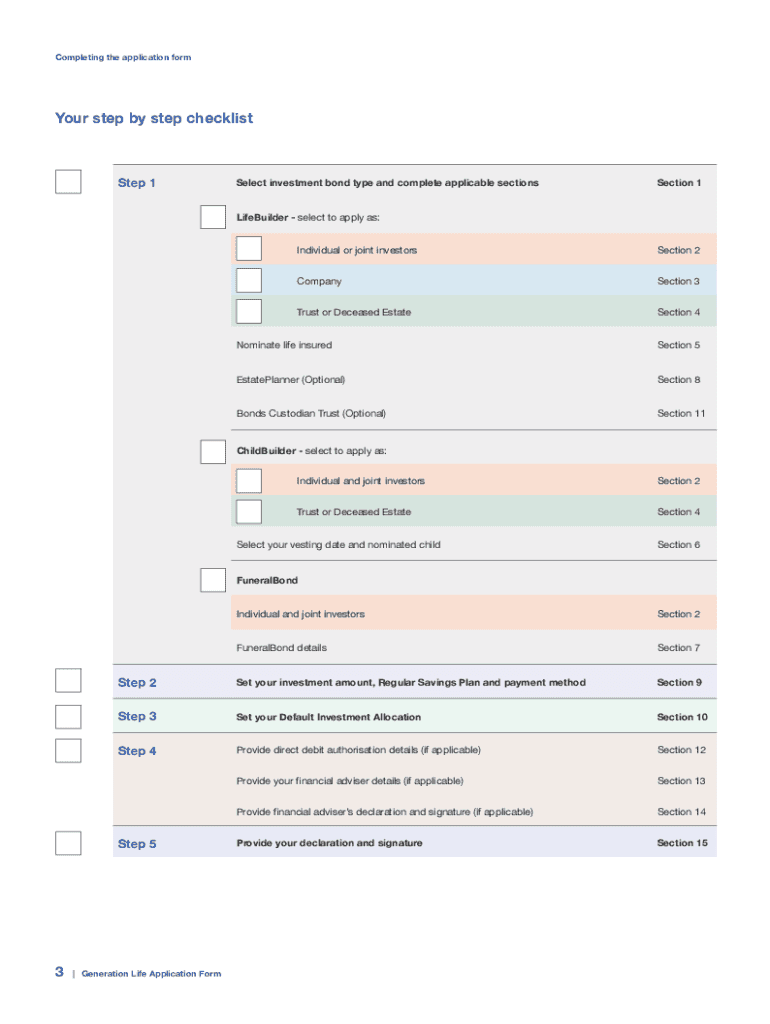Tick the FuneralBond checkbox
Screen dimensions: 770x1024
(213, 580)
